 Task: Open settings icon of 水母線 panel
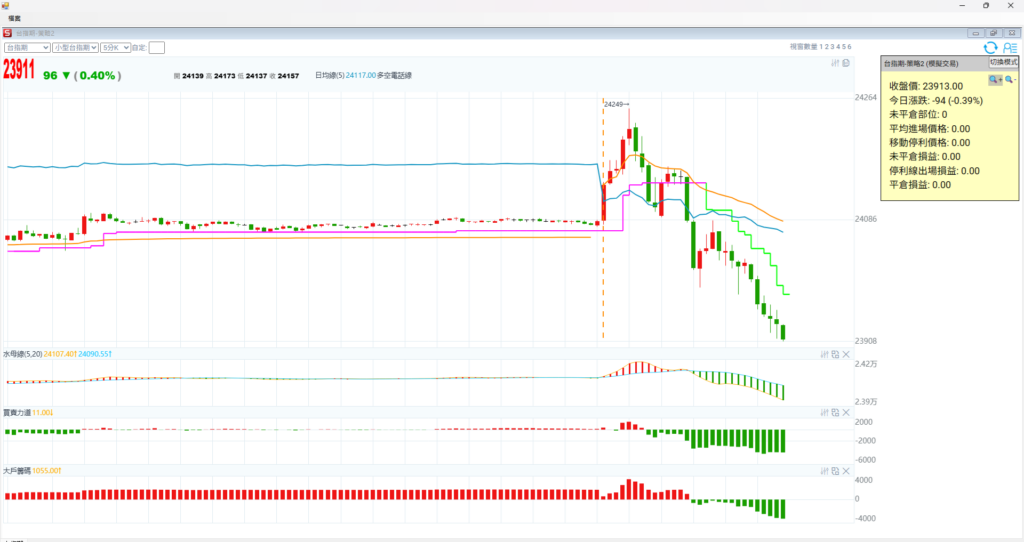(825, 354)
